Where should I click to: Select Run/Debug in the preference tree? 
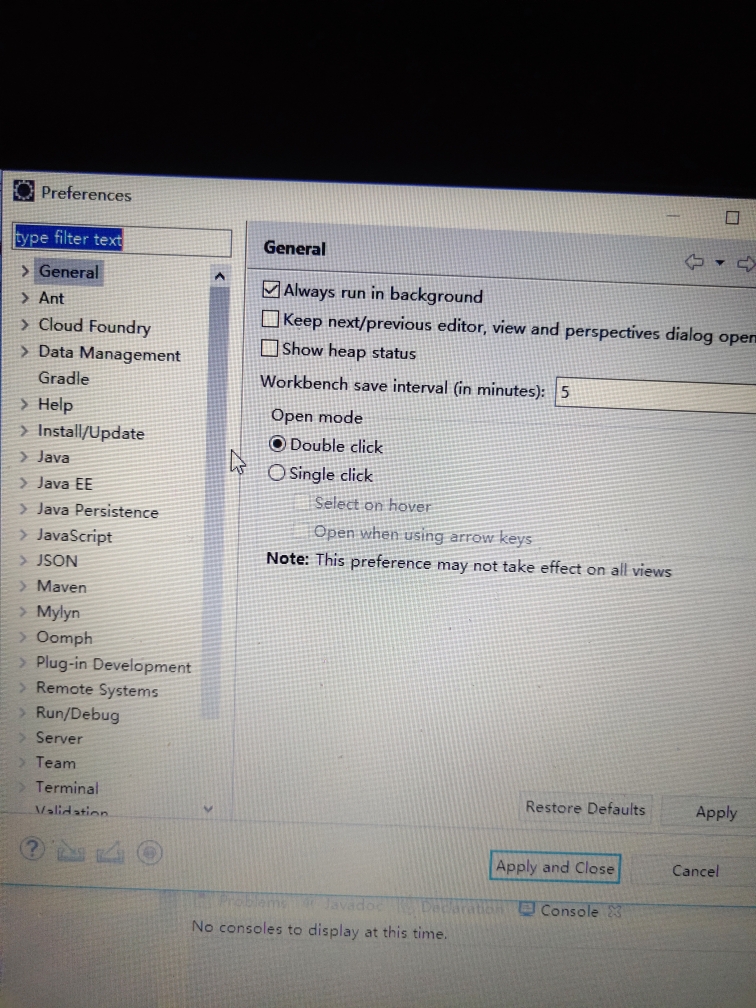click(x=77, y=714)
